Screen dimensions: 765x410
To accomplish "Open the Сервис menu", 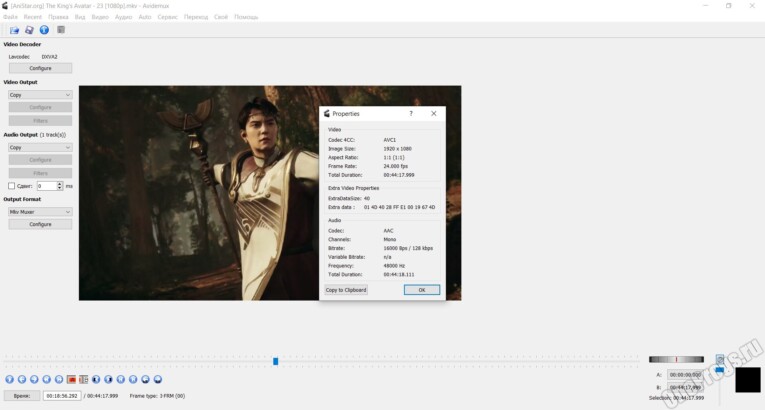I will coord(167,17).
